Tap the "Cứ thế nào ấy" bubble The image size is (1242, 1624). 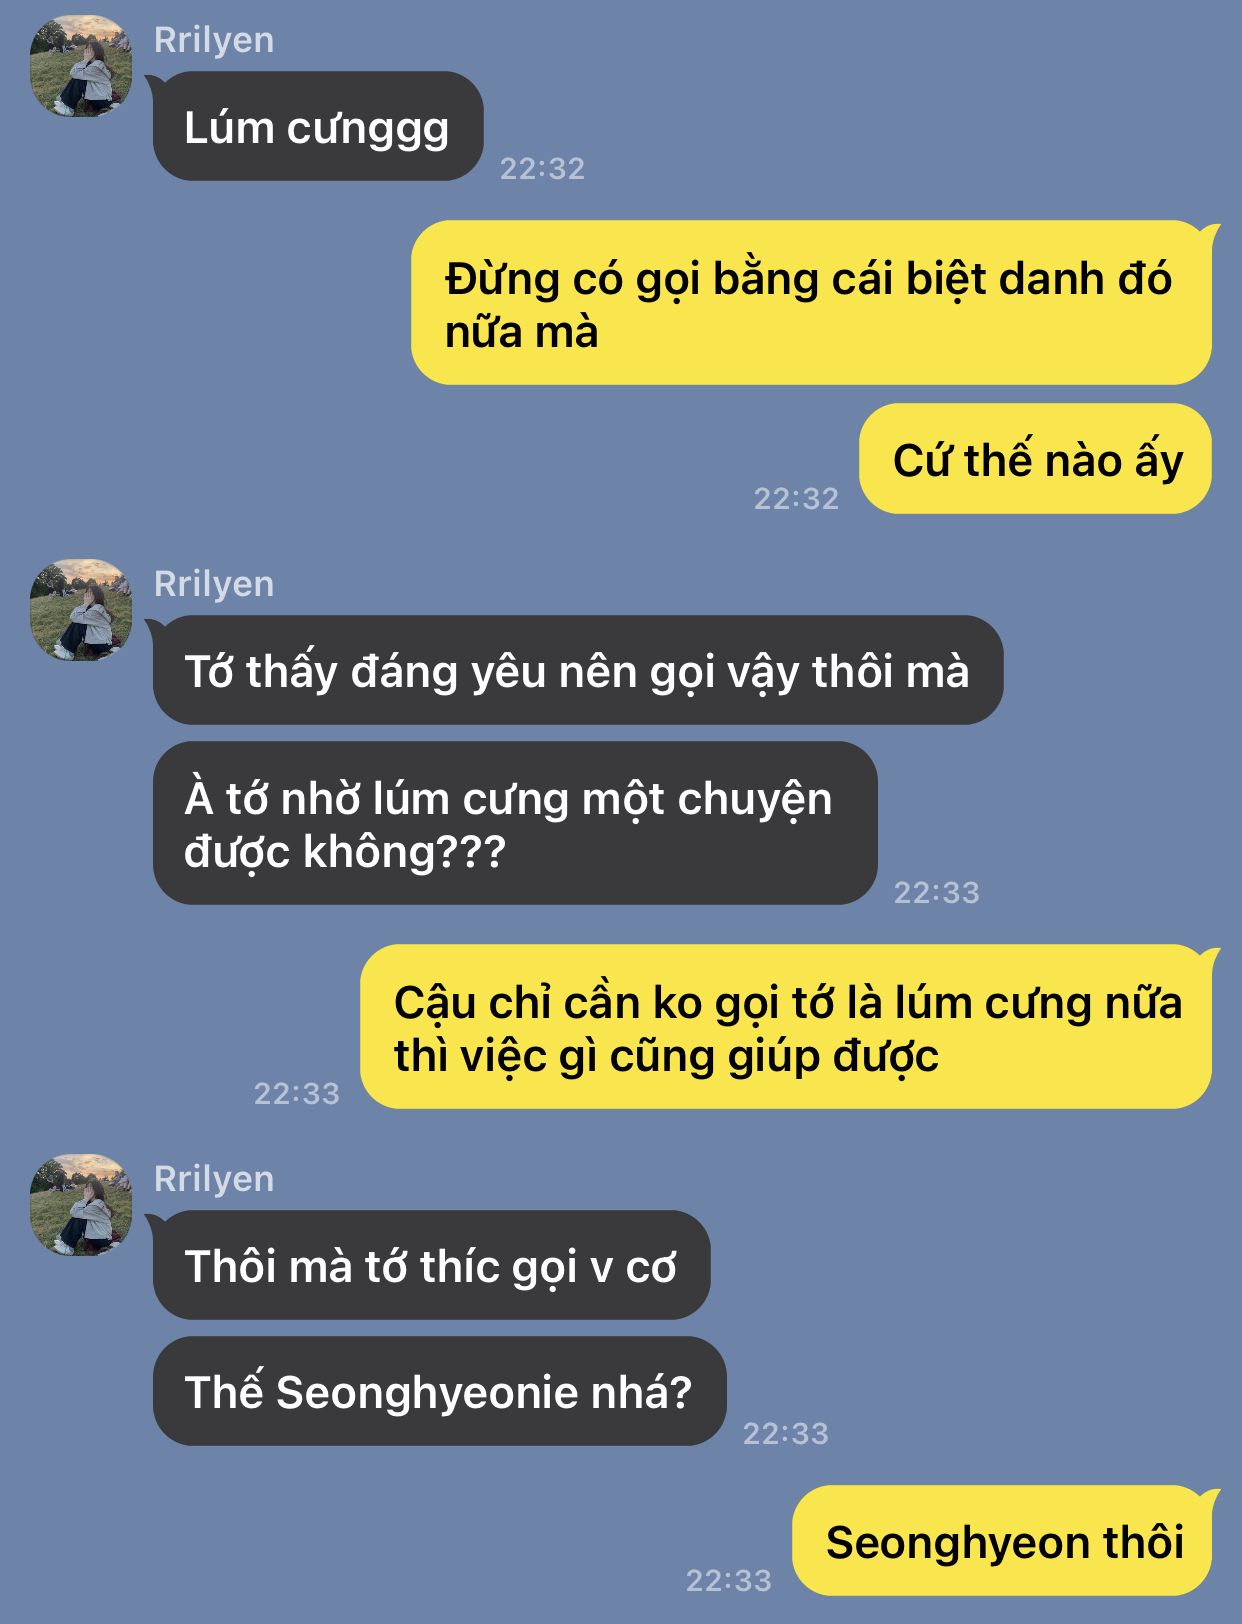(x=1035, y=459)
